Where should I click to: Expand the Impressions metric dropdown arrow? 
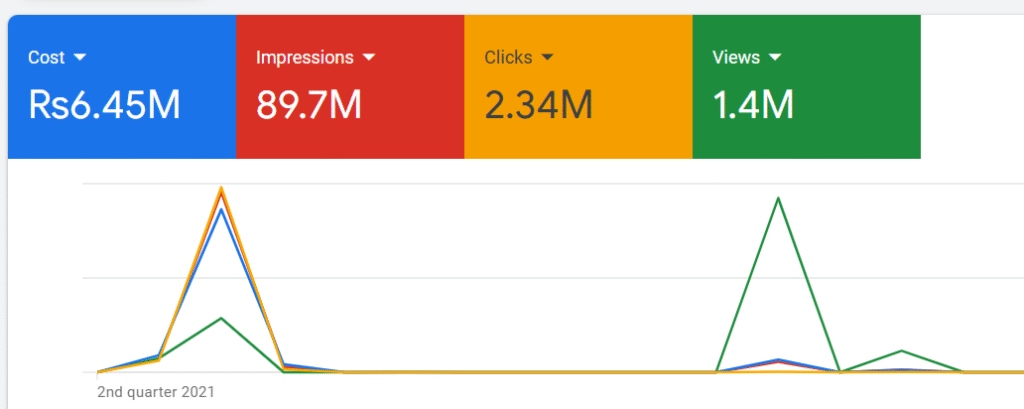click(x=369, y=57)
